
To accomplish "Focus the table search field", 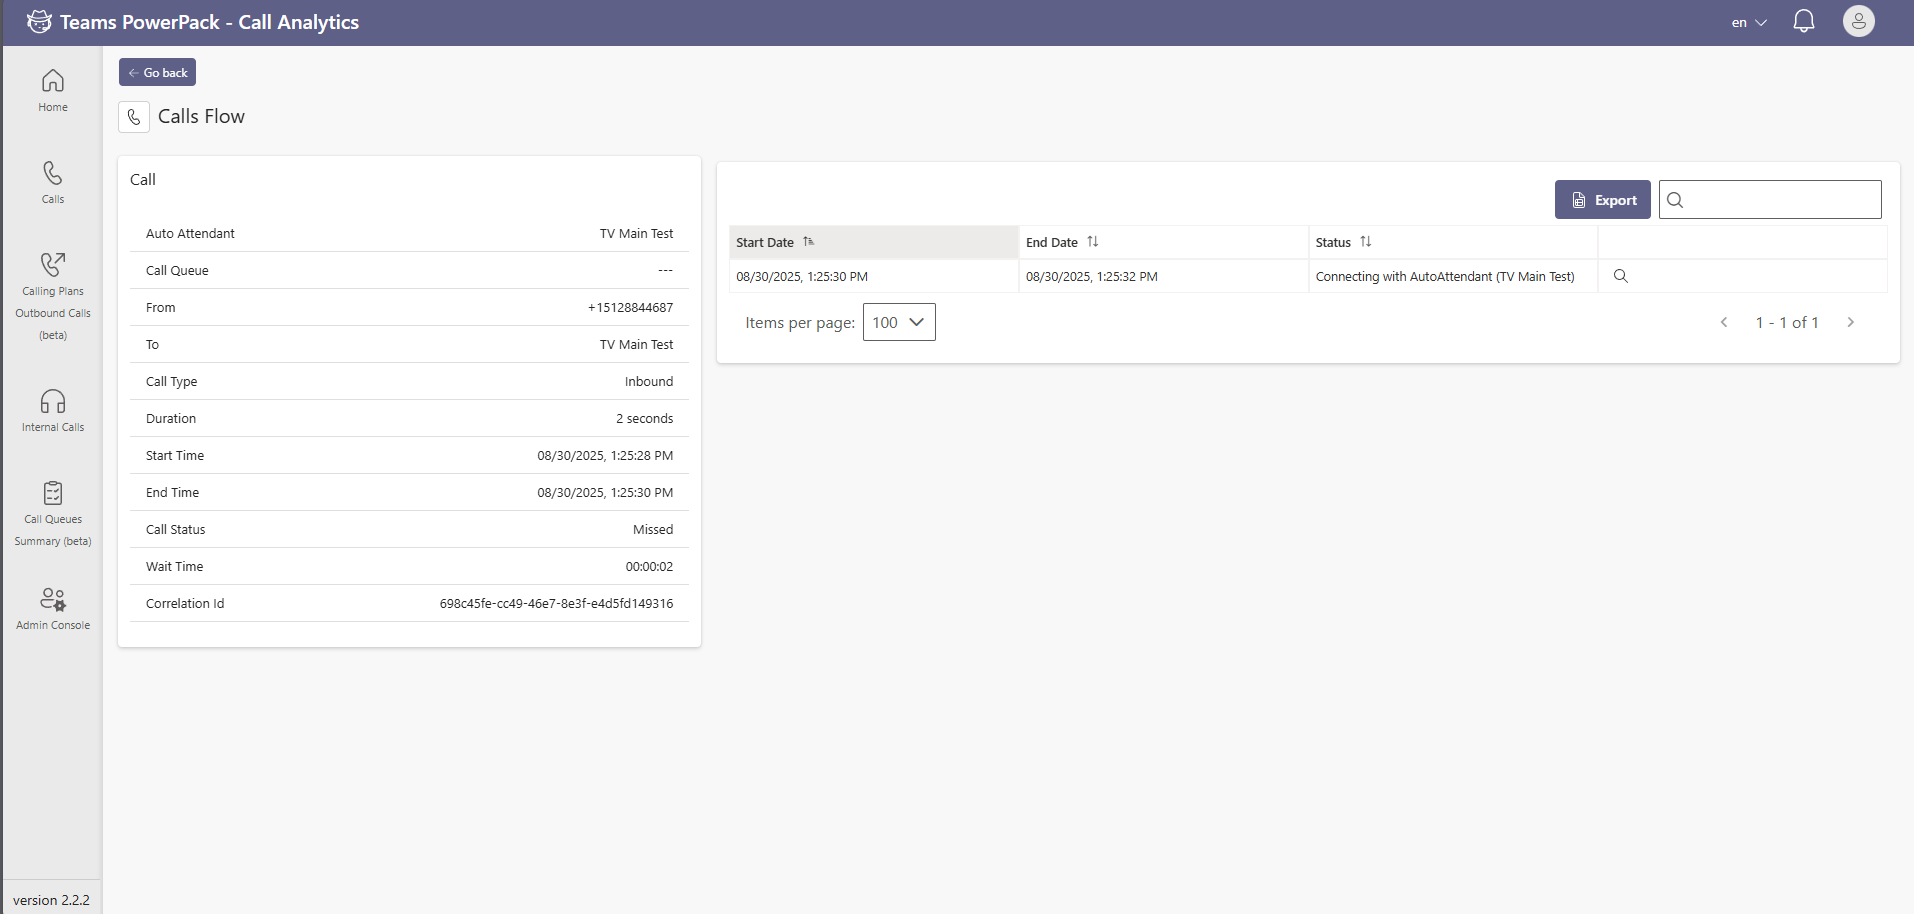I will [1780, 200].
